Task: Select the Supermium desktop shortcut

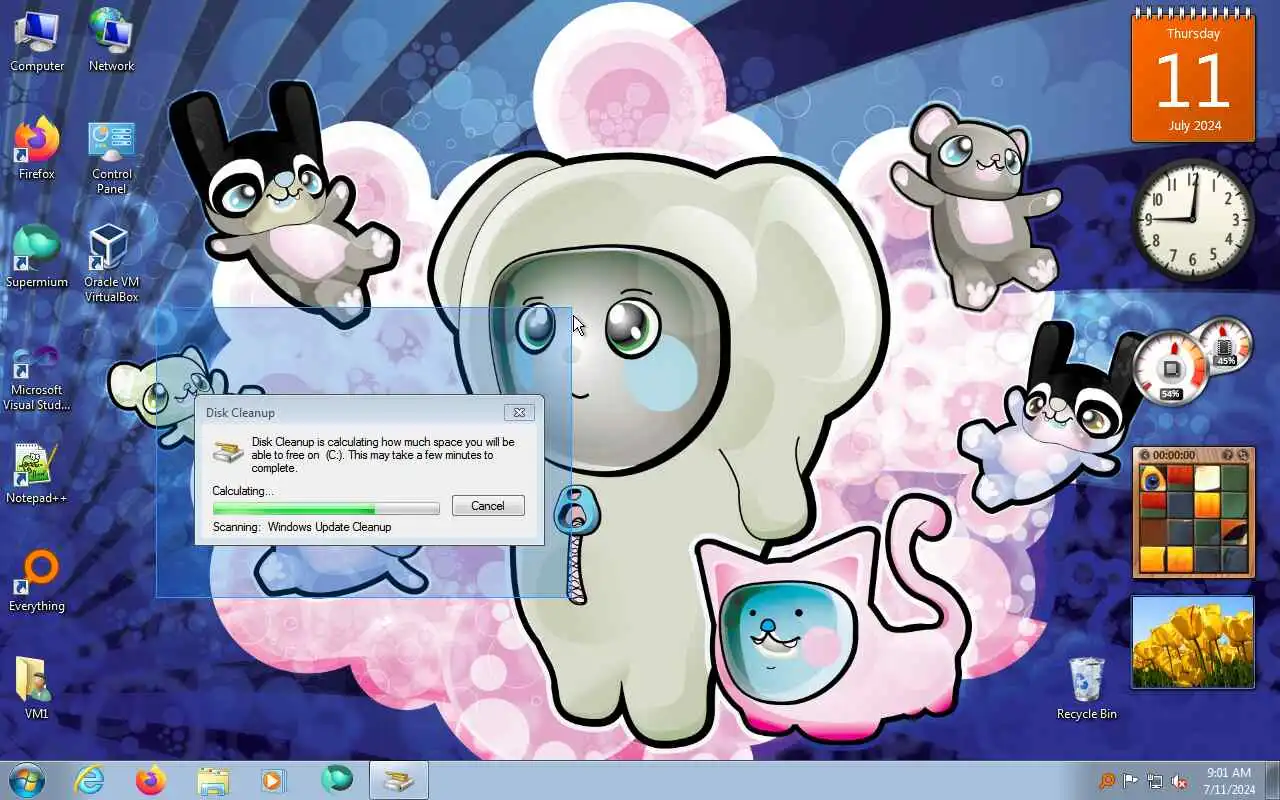Action: pyautogui.click(x=37, y=256)
